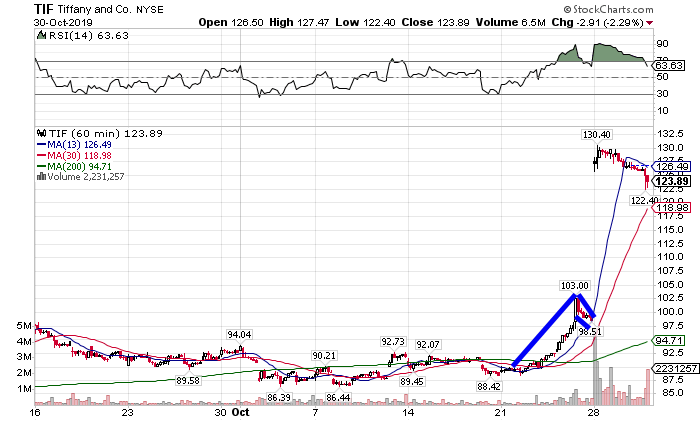Viewport: 700px width, 421px height.
Task: Click the 103.00 peak price annotation
Action: point(575,285)
